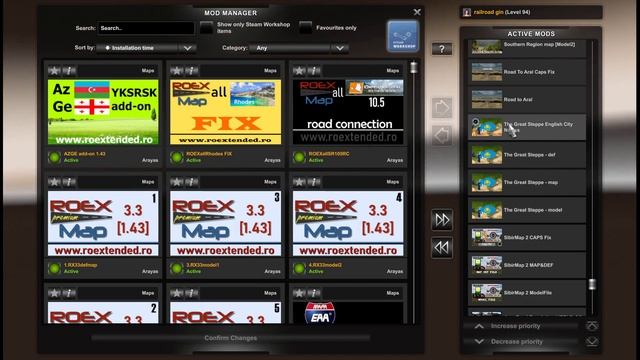
Task: Click the Search text field
Action: pyautogui.click(x=146, y=28)
